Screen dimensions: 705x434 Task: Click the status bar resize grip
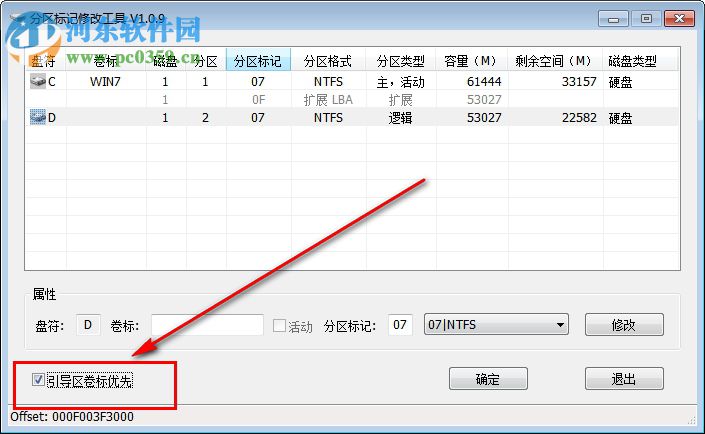[692, 419]
